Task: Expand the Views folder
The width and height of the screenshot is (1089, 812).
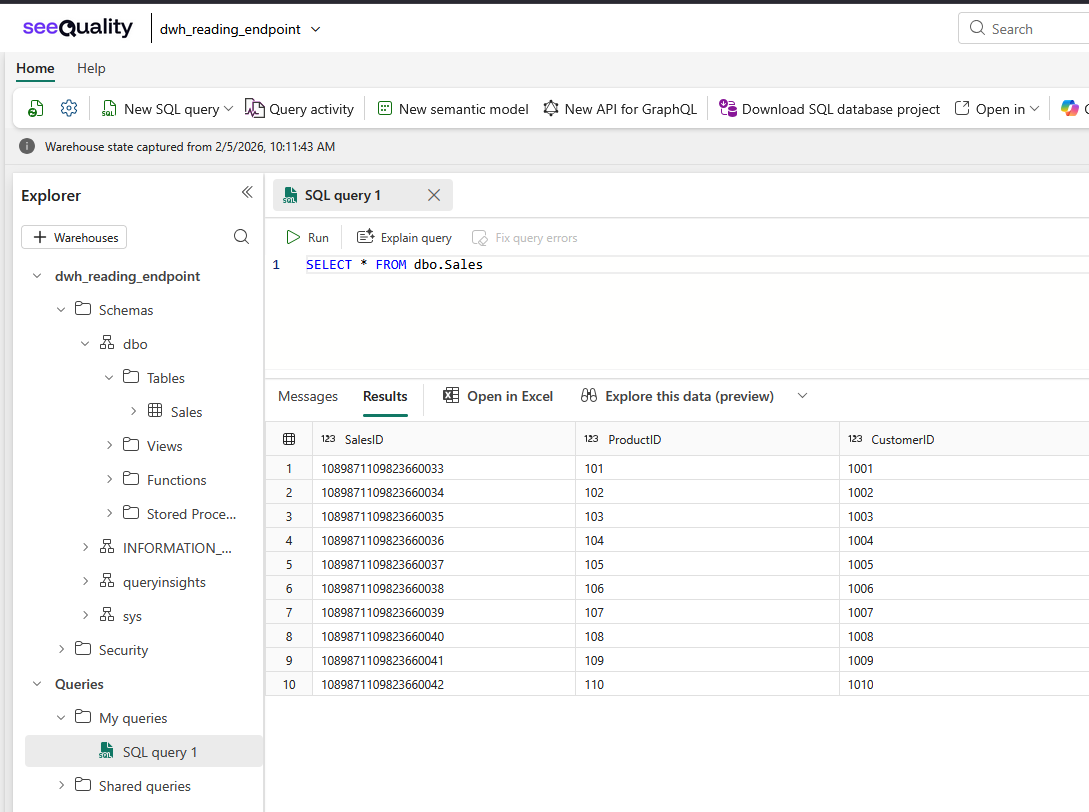Action: click(110, 446)
